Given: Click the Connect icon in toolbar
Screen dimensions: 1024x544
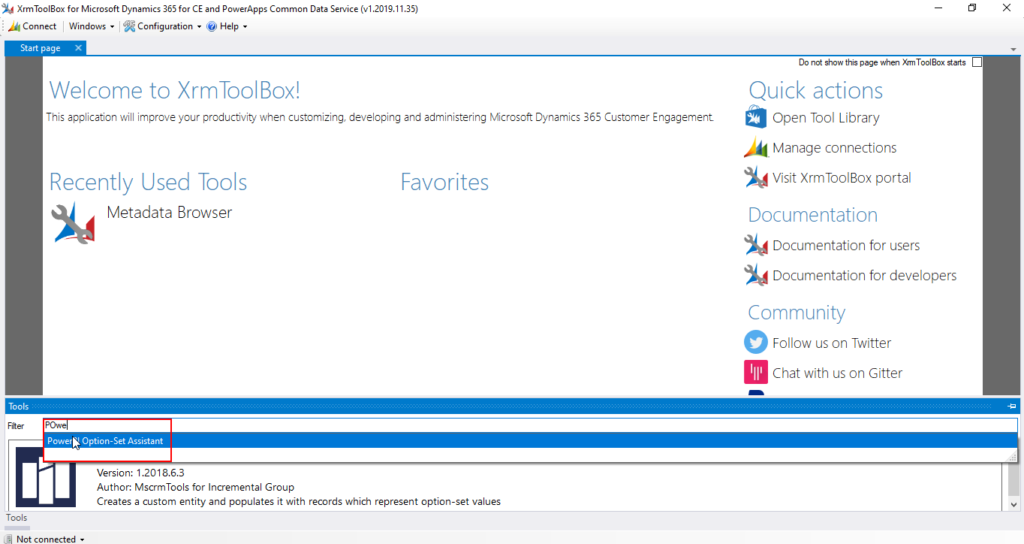Looking at the screenshot, I should click(x=14, y=26).
